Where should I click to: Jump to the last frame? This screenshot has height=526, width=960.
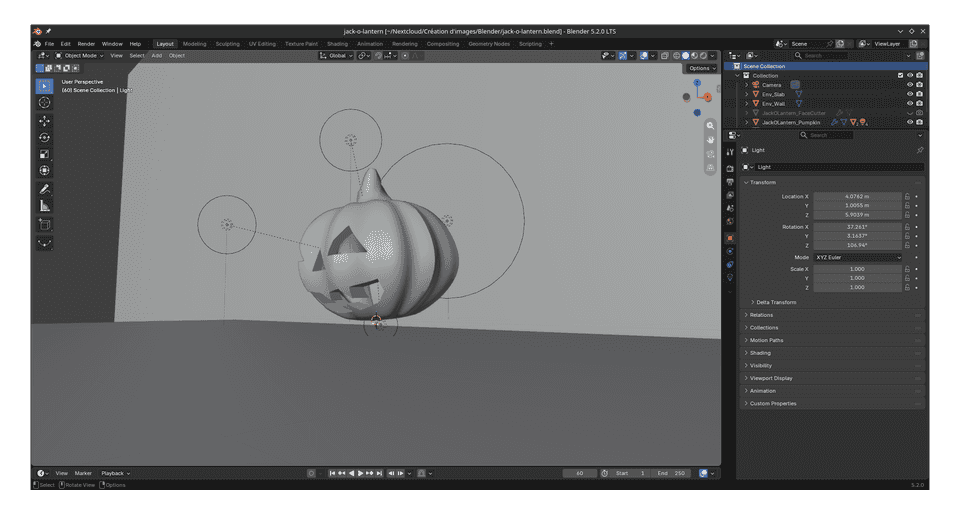pyautogui.click(x=380, y=473)
